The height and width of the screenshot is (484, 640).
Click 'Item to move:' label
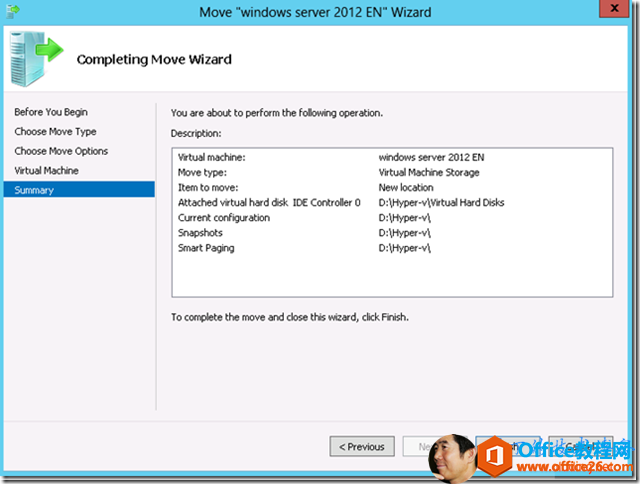tap(208, 188)
